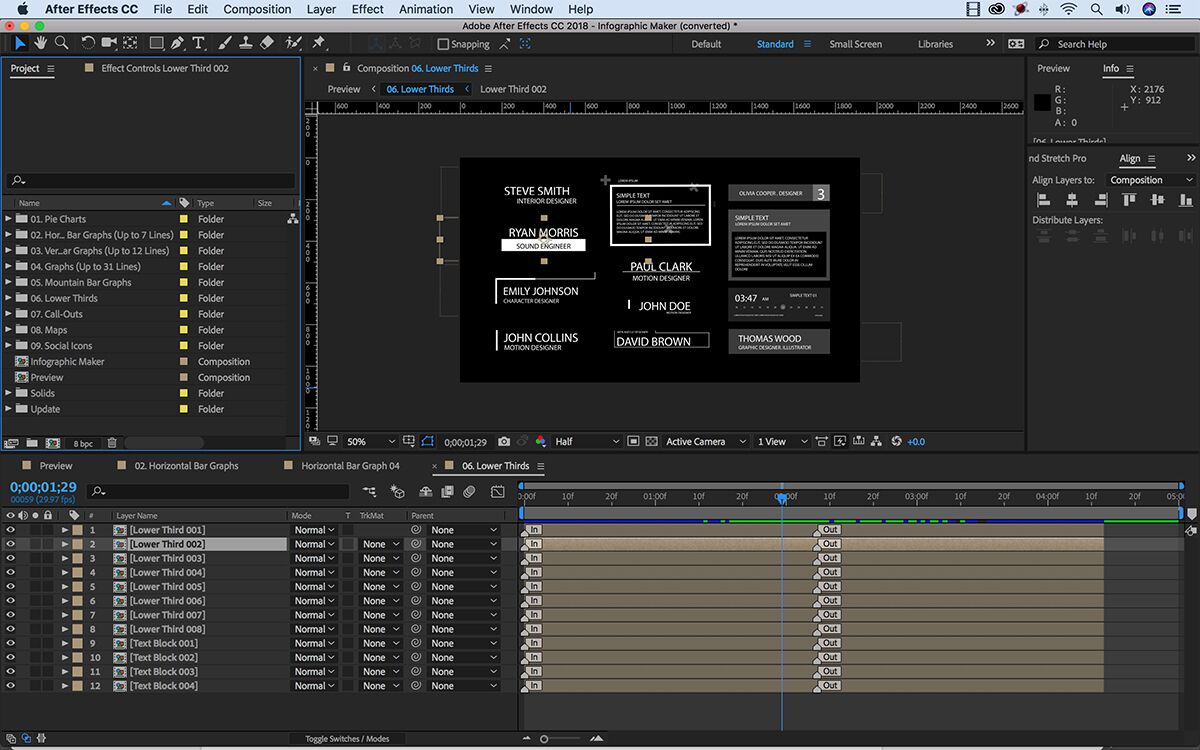Image resolution: width=1200 pixels, height=750 pixels.
Task: Select the Puppet Pin tool
Action: point(319,43)
